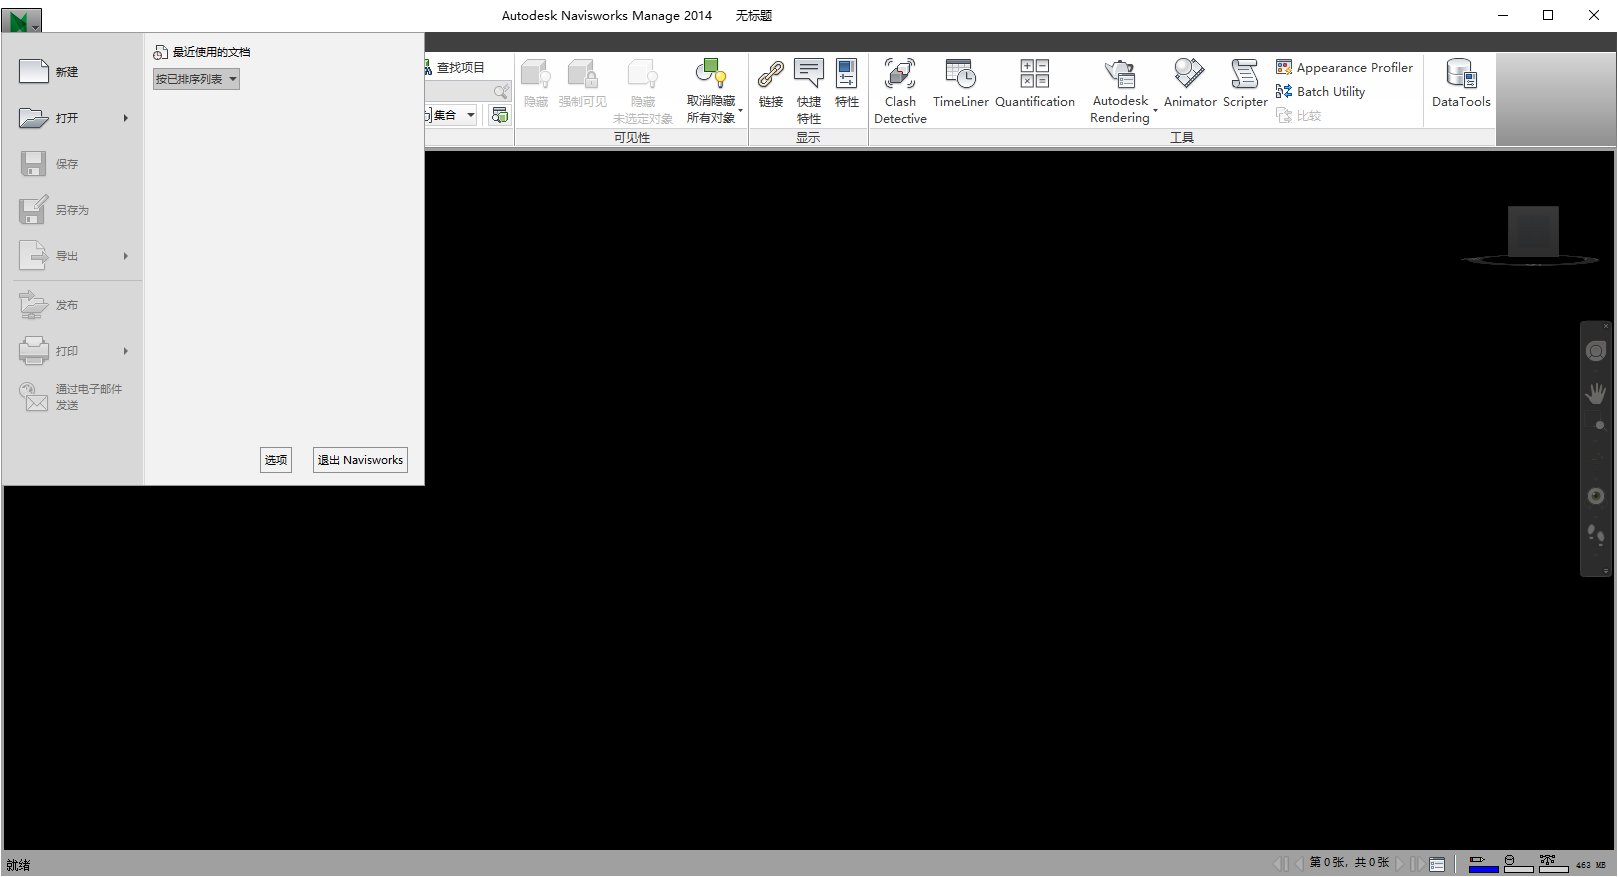Image resolution: width=1618 pixels, height=877 pixels.
Task: Select the Look Around eye tool
Action: [x=1596, y=496]
